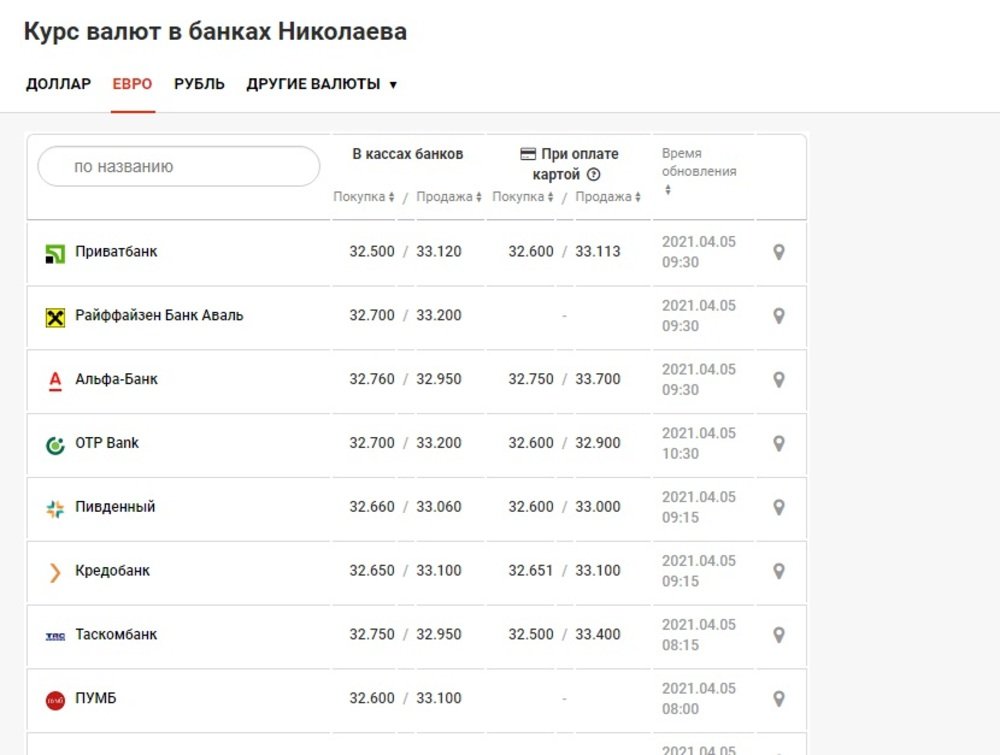This screenshot has width=1000, height=755.
Task: Open the Альфа-Банк link
Action: pos(116,379)
